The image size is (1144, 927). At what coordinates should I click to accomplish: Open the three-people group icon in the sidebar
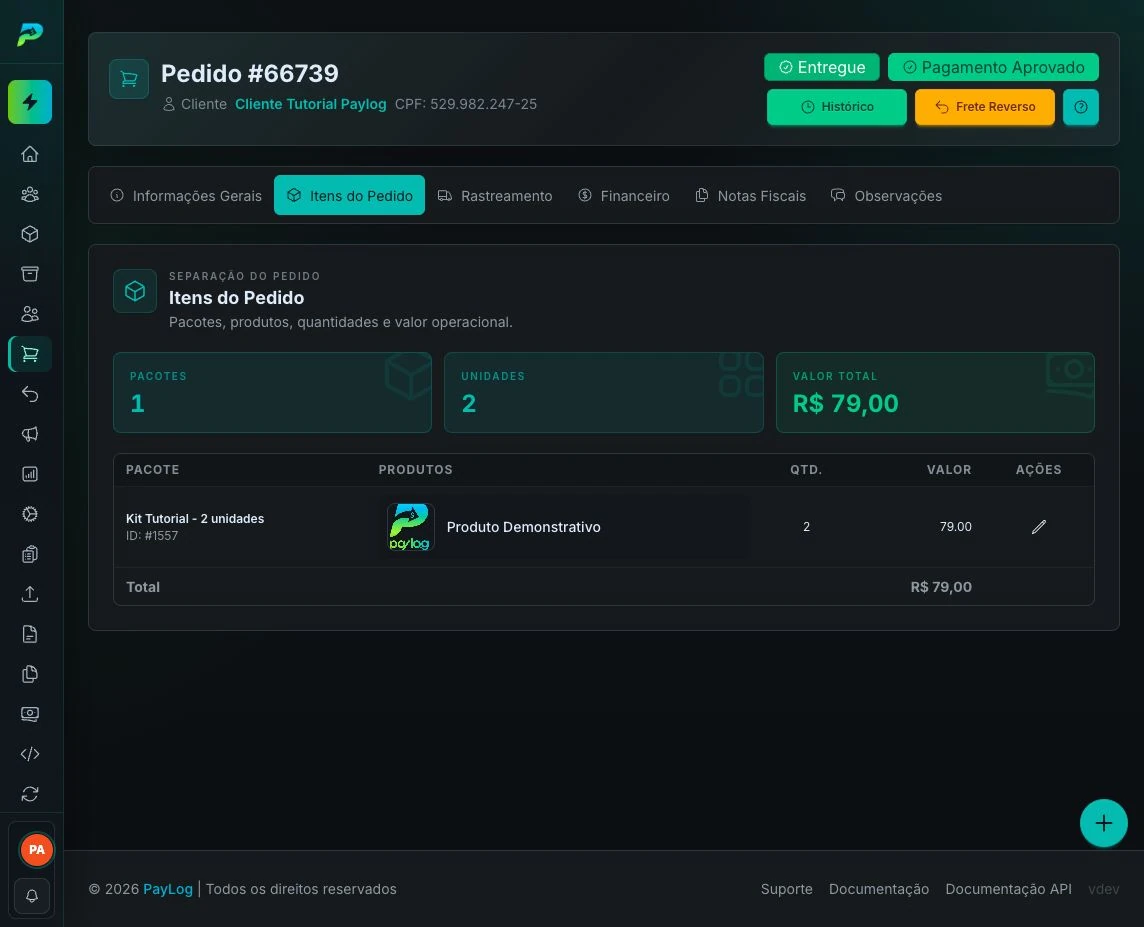coord(30,194)
